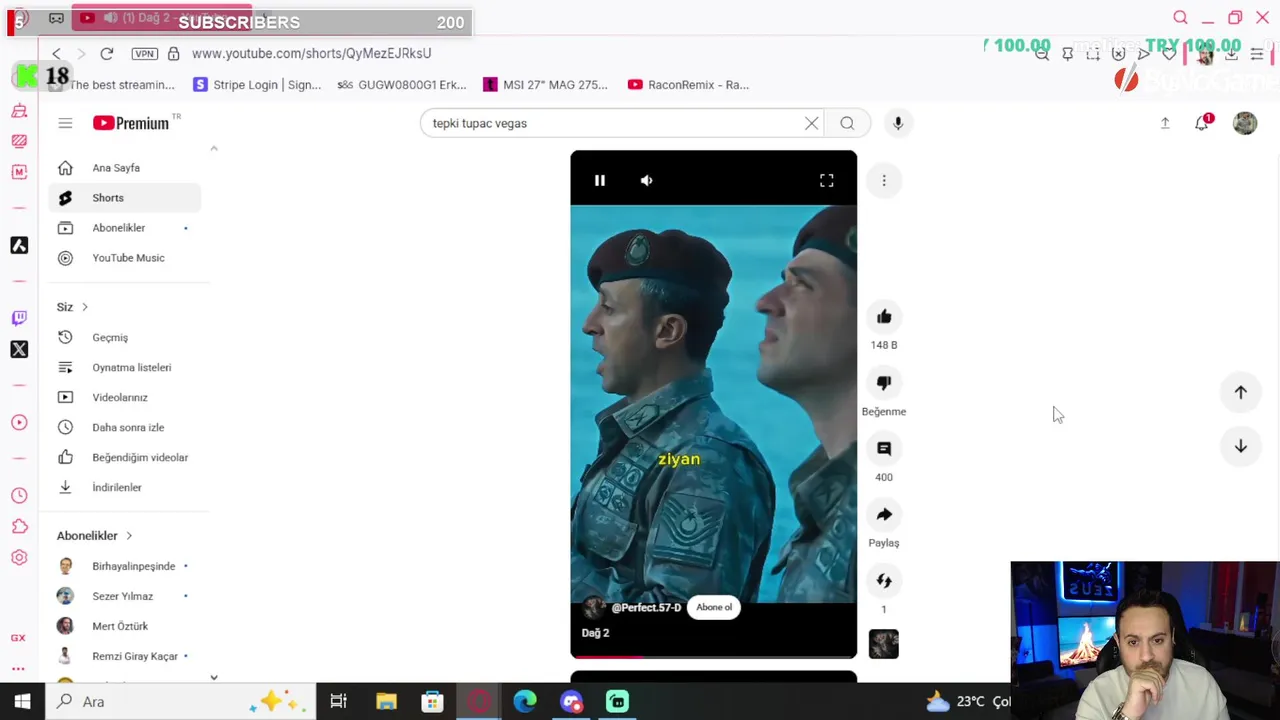
Task: Open Geçmiş history
Action: coord(125,338)
